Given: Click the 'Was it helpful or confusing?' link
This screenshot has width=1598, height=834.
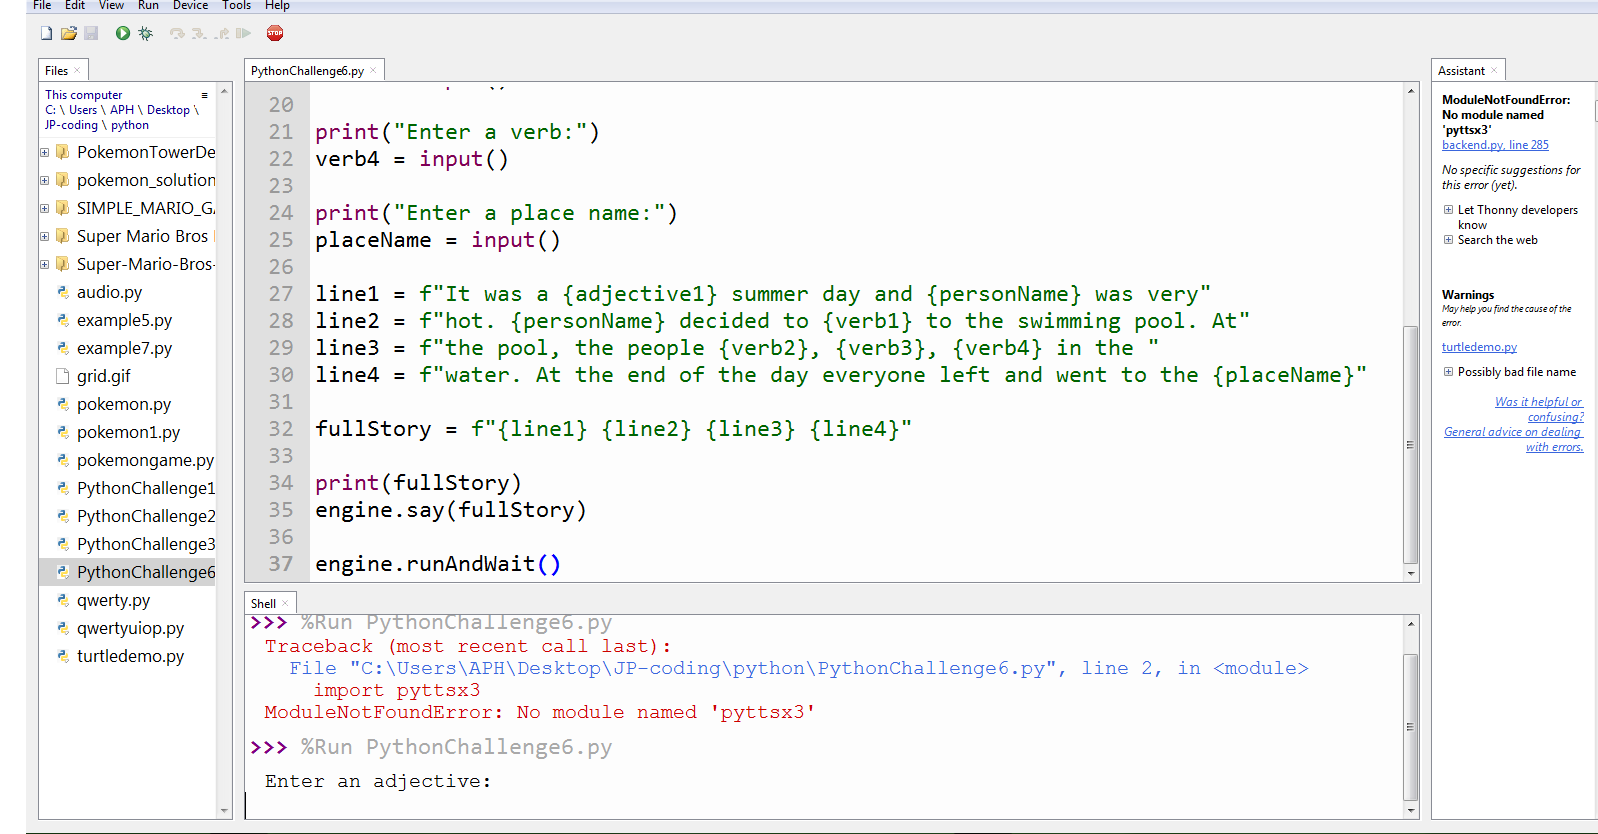Looking at the screenshot, I should 1539,409.
